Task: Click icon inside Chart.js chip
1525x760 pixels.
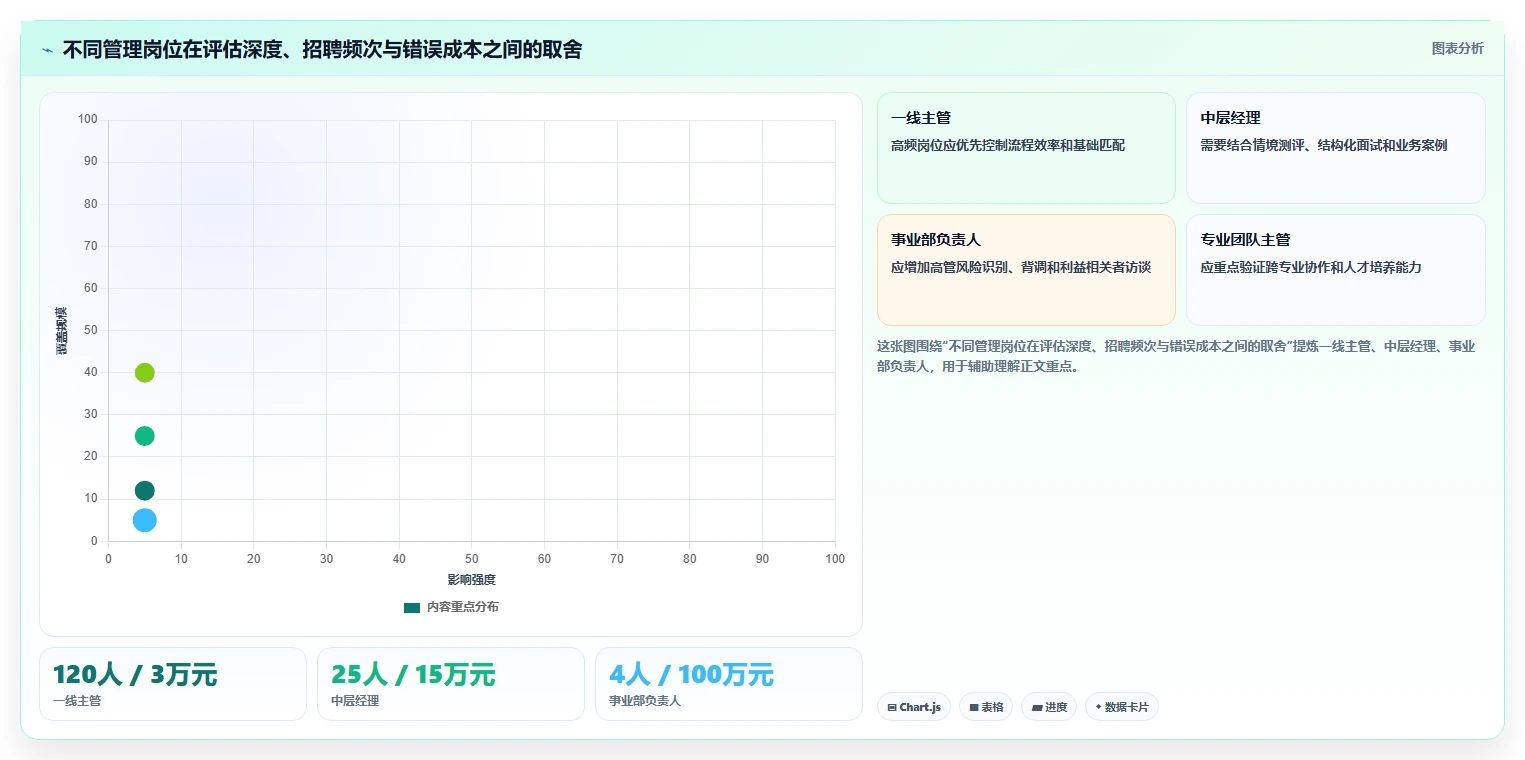Action: (x=892, y=708)
